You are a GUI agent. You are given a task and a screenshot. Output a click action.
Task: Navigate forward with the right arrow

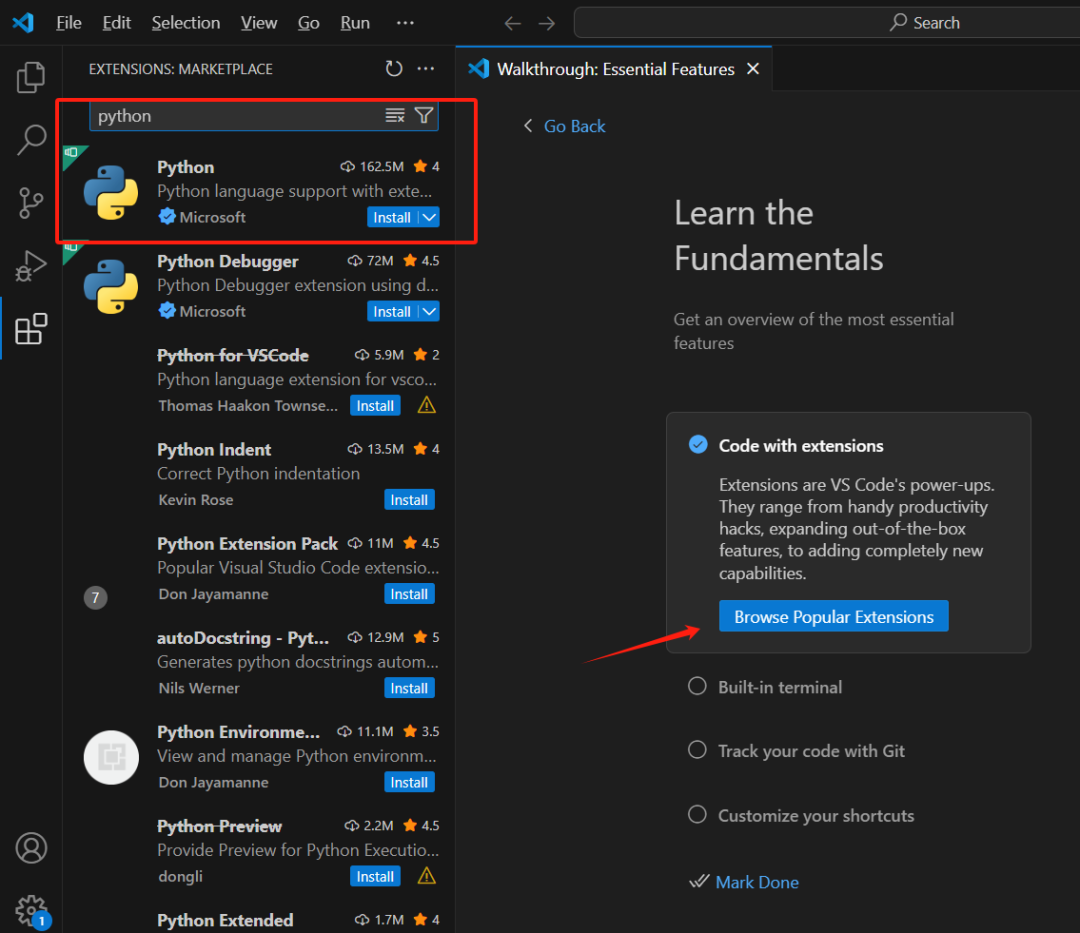[x=547, y=23]
